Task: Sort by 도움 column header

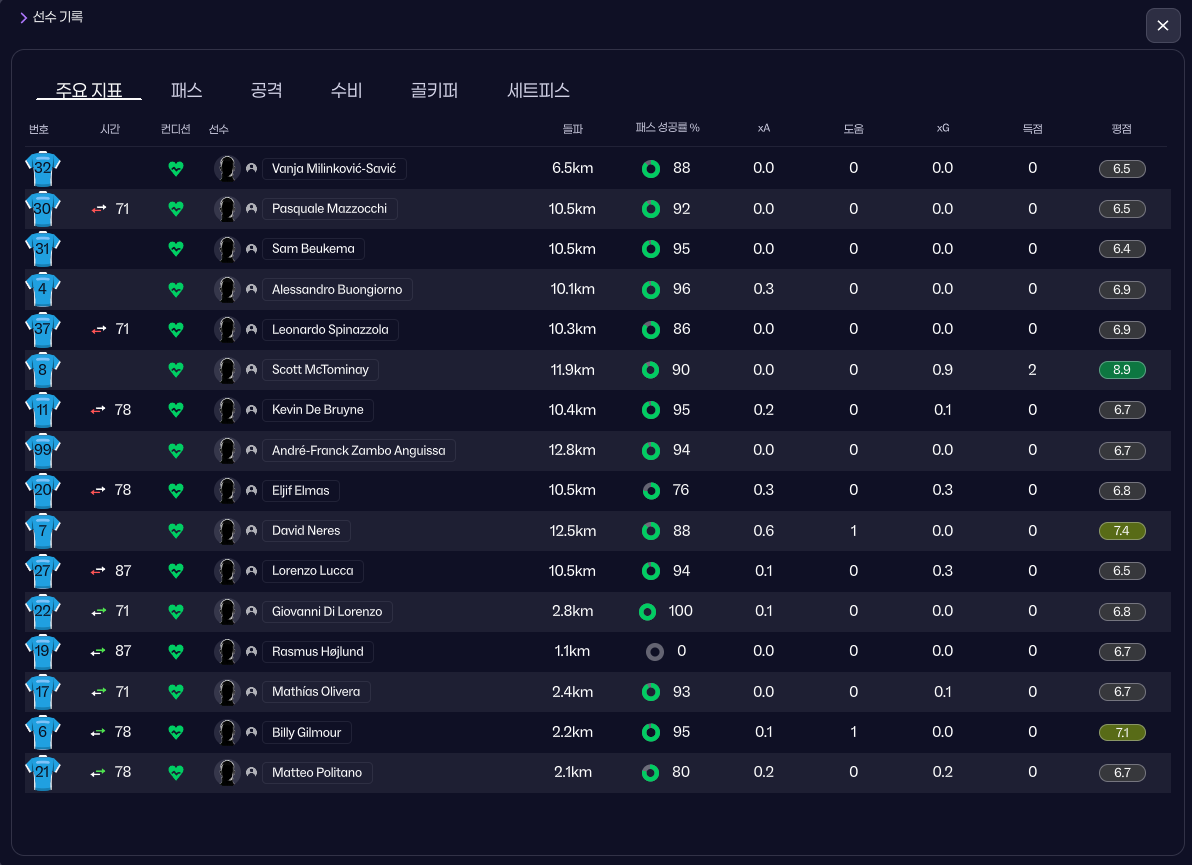Action: [853, 128]
